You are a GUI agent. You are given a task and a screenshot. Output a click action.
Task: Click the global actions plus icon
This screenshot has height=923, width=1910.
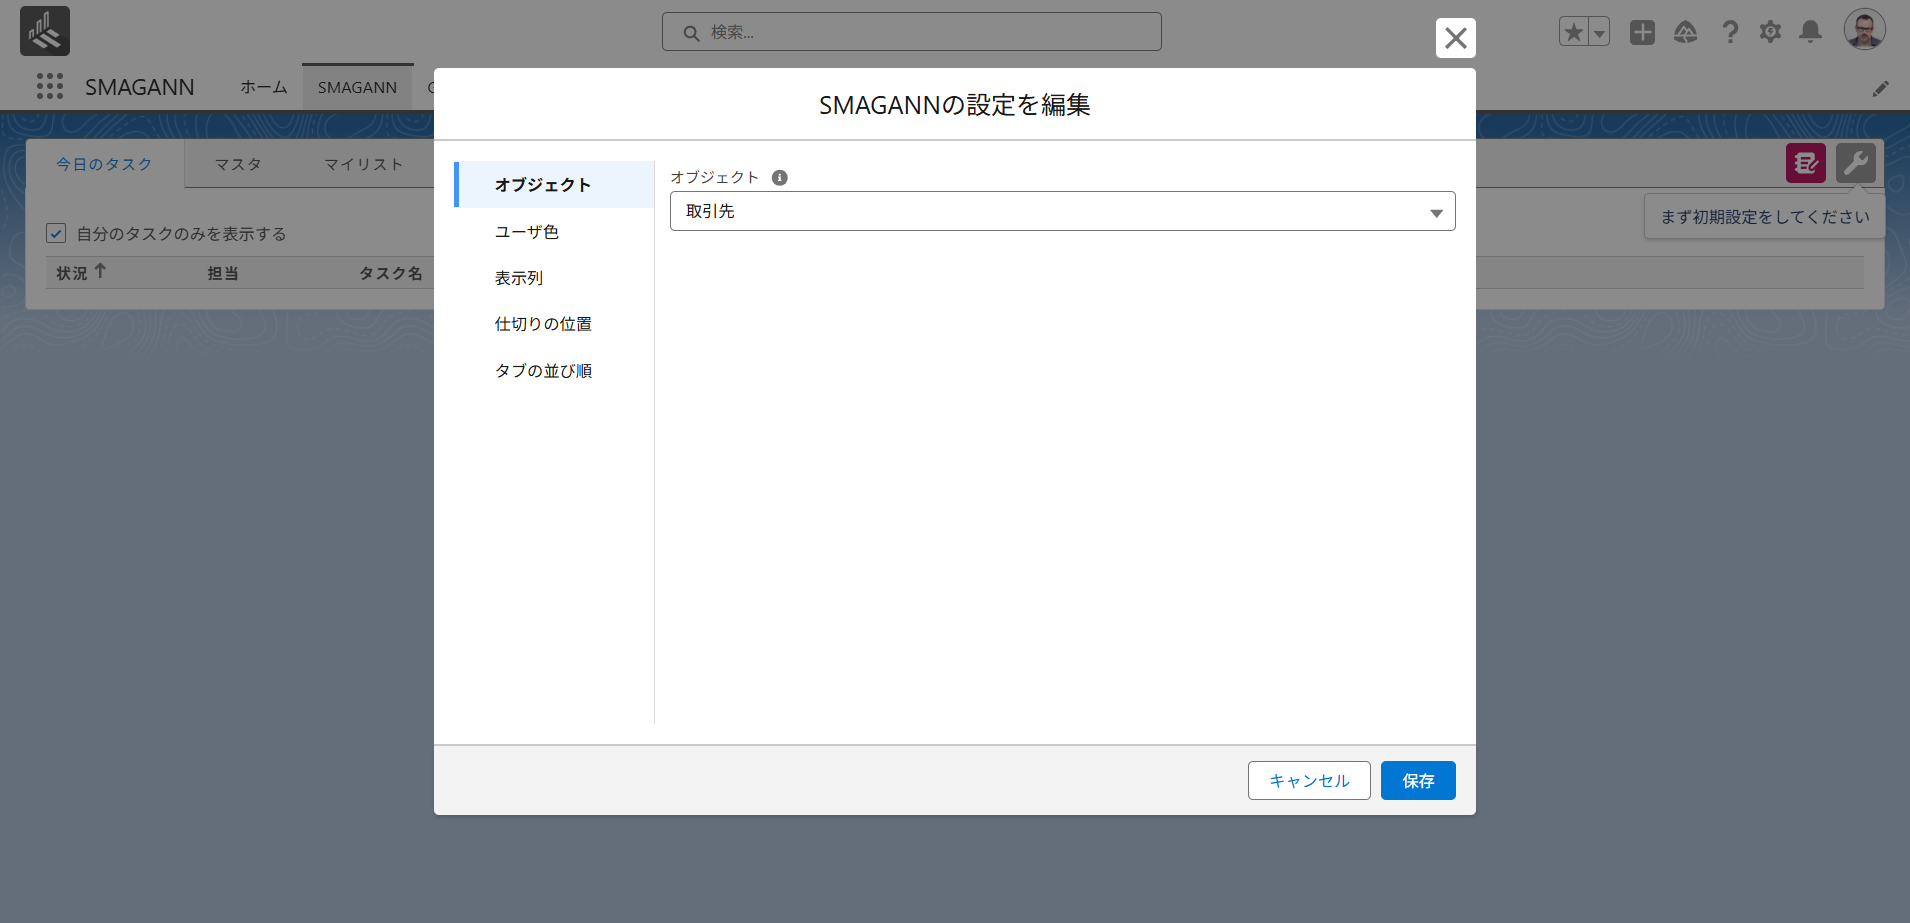click(1642, 32)
